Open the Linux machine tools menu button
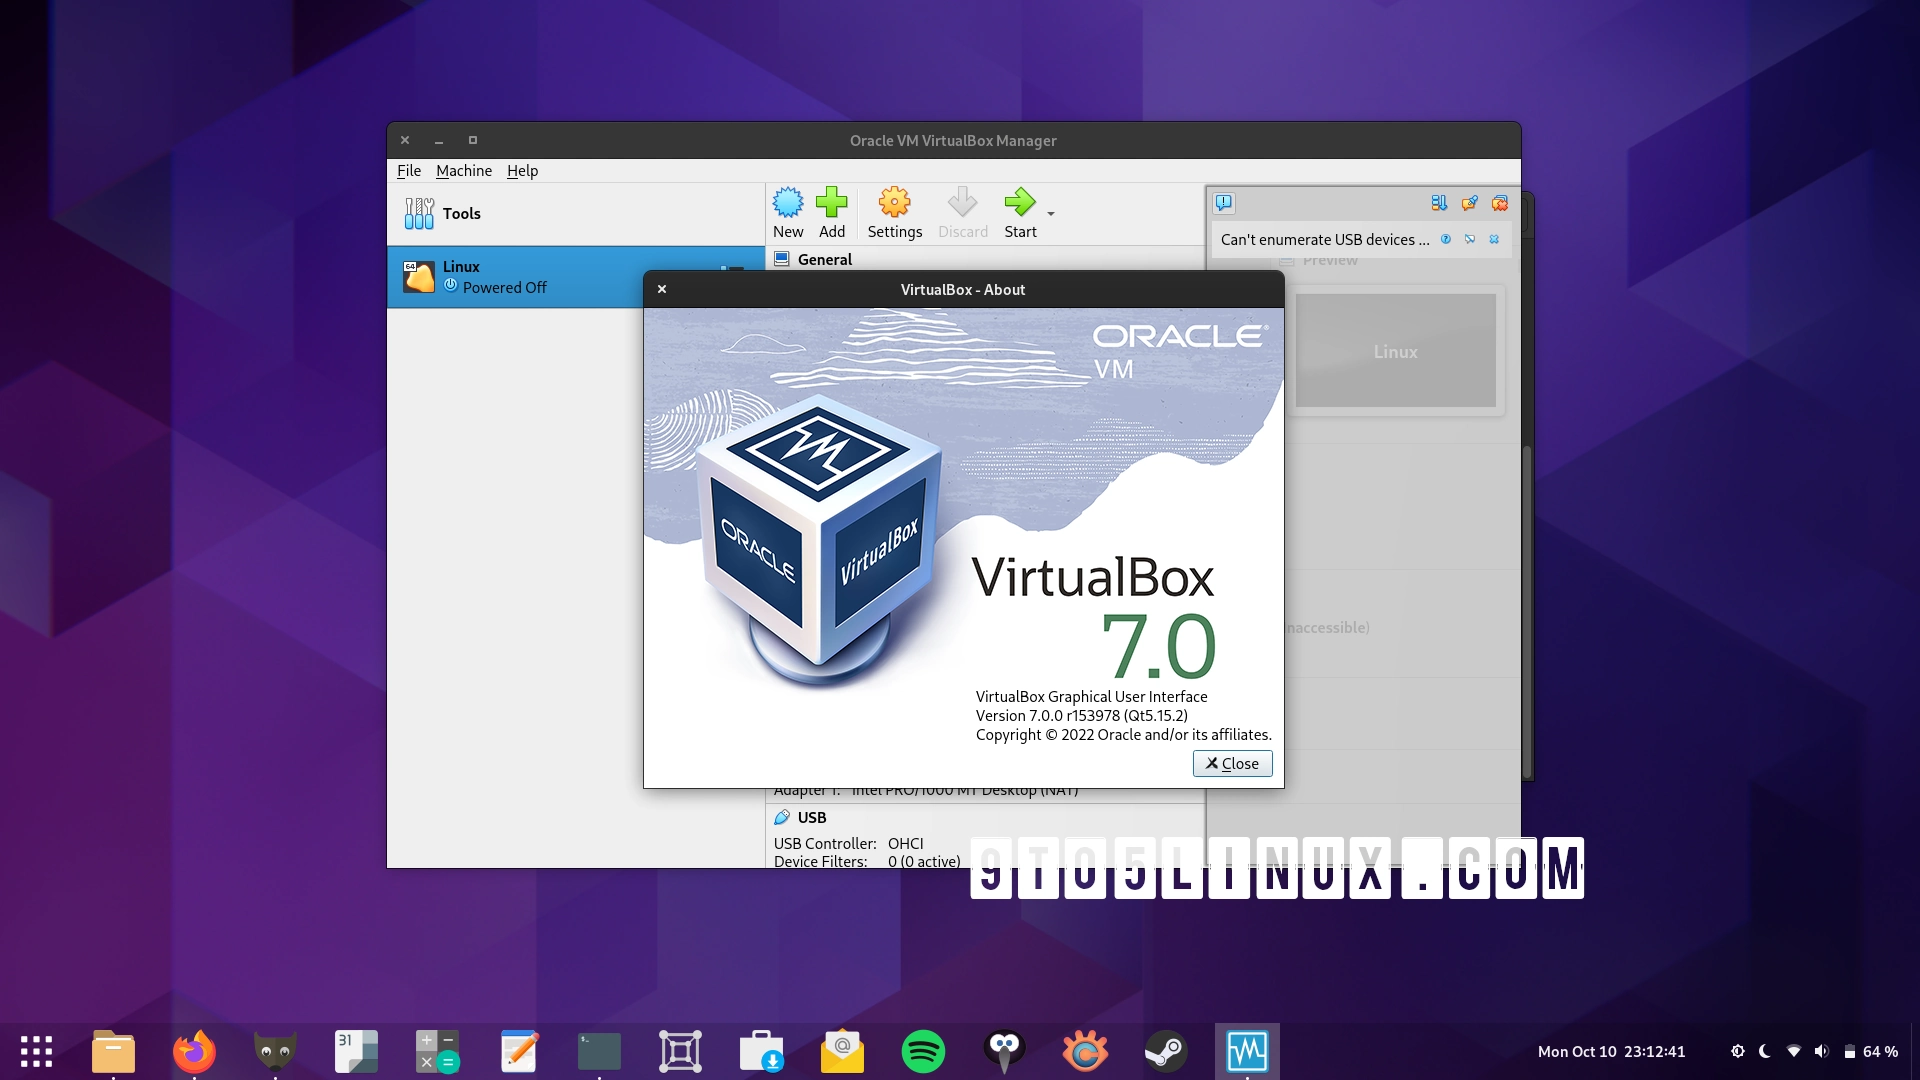The width and height of the screenshot is (1920, 1080). click(732, 268)
